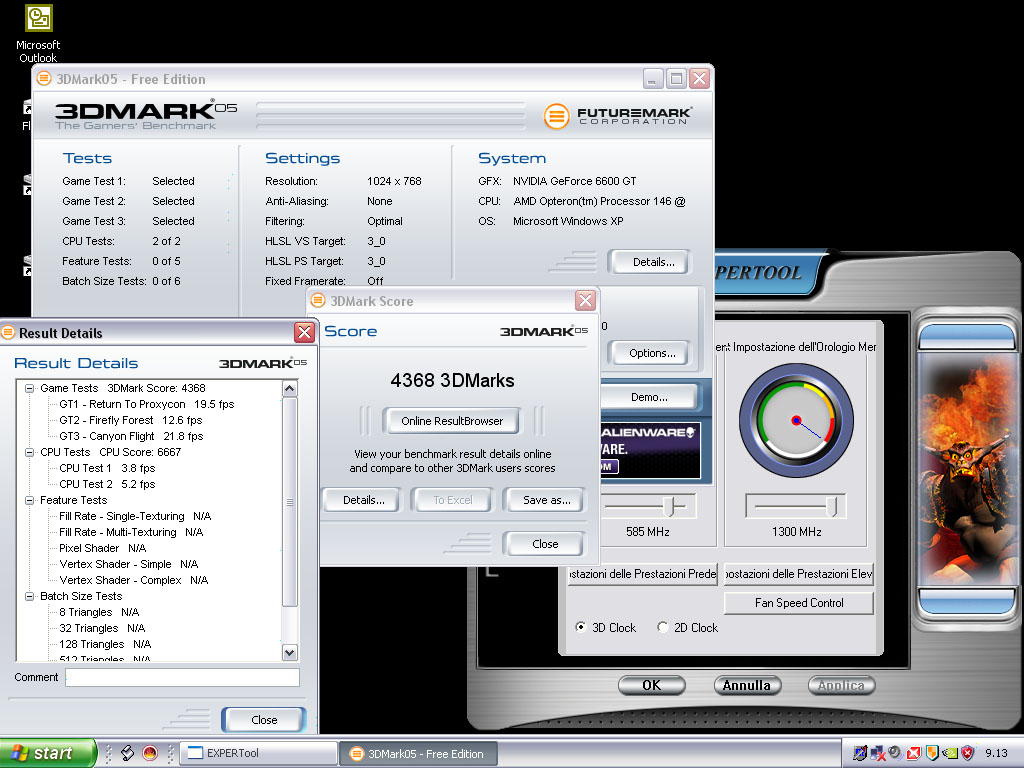Screen dimensions: 1024x768
Task: Open the Microsoft Outlook desktop icon
Action: (38, 34)
